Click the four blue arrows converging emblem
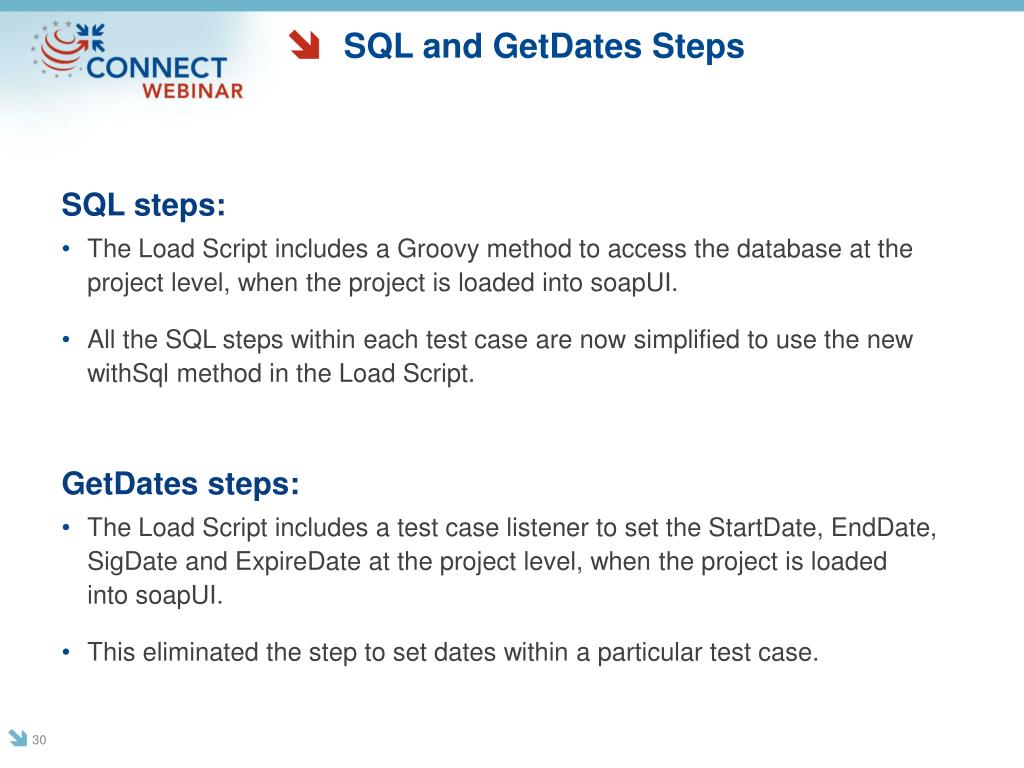The height and width of the screenshot is (768, 1024). 90,38
